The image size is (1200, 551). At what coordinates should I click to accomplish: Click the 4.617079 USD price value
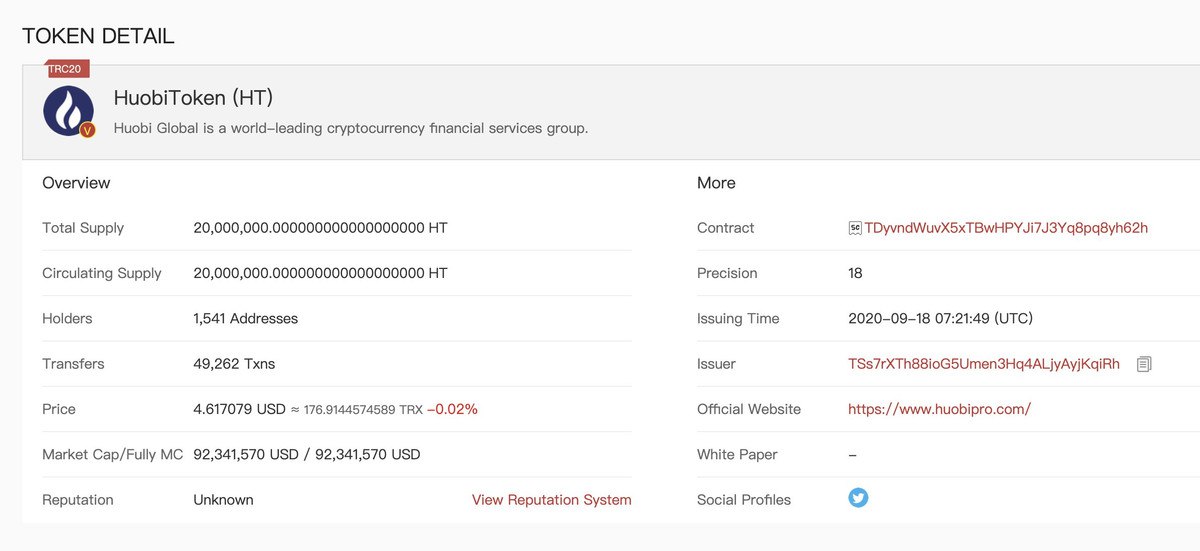[239, 409]
